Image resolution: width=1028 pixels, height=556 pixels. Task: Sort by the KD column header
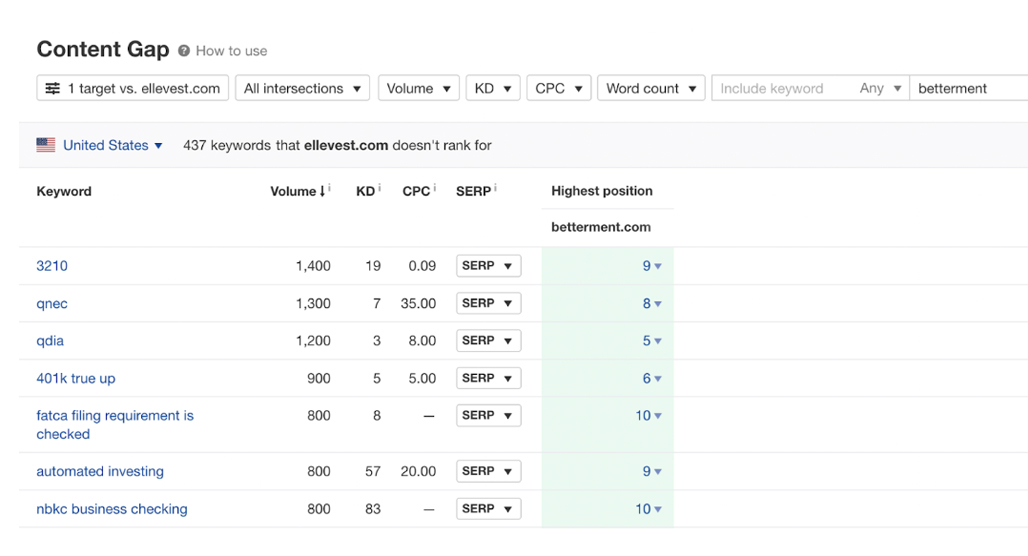click(365, 191)
